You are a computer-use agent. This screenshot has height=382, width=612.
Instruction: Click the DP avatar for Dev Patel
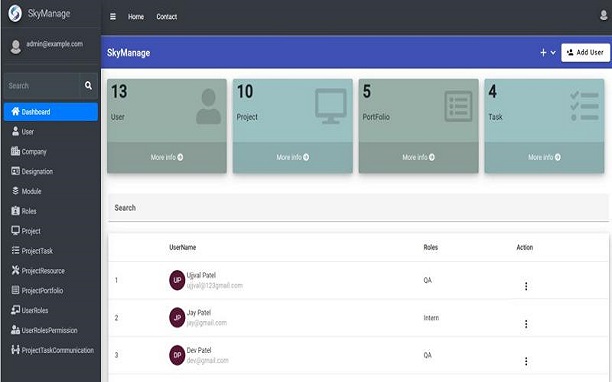coord(177,355)
